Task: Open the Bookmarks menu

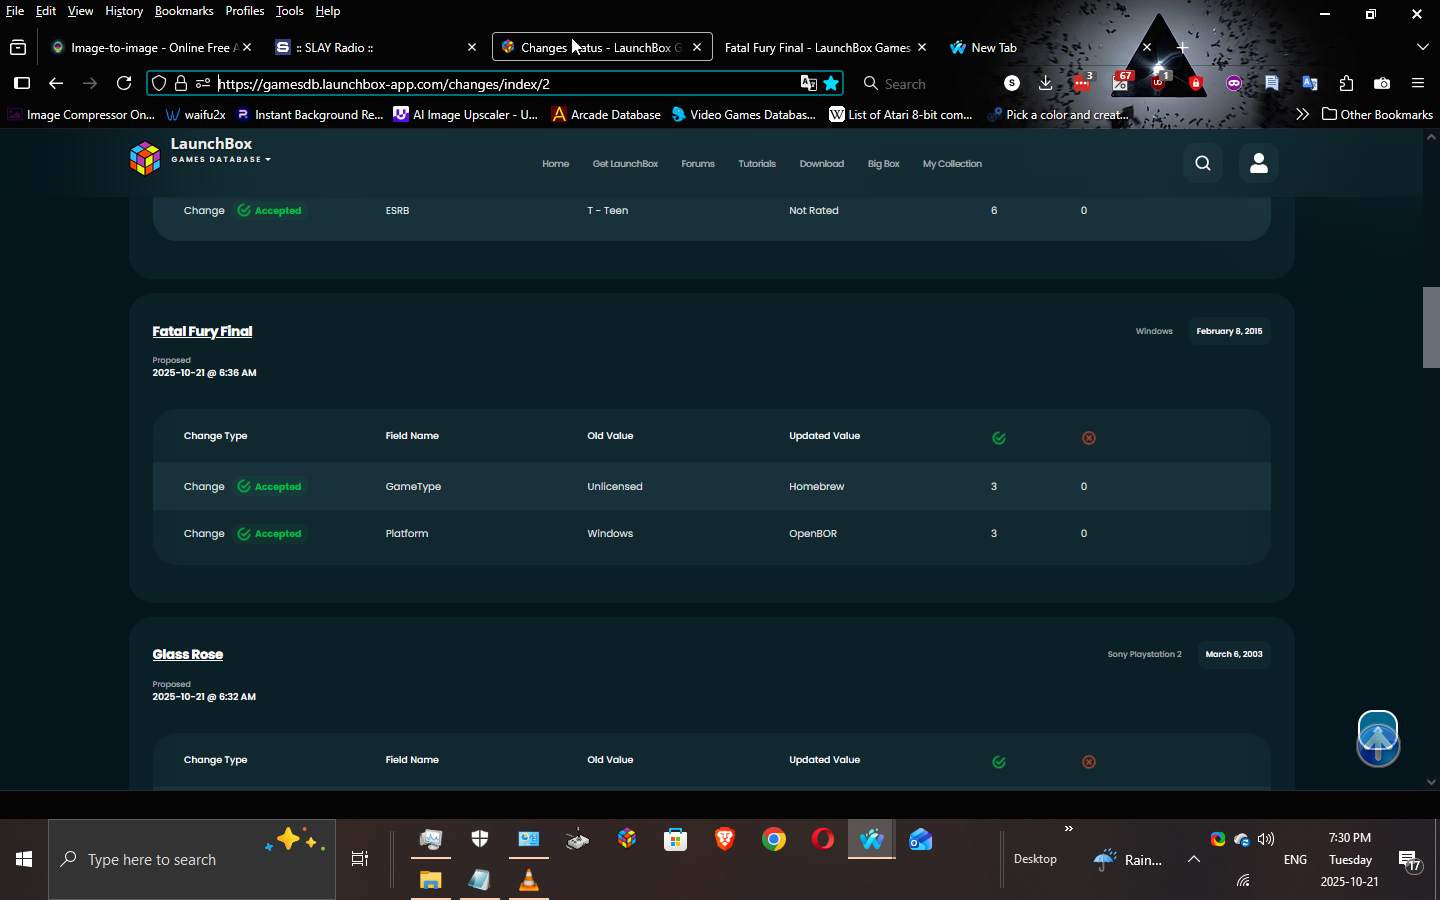Action: coord(184,11)
